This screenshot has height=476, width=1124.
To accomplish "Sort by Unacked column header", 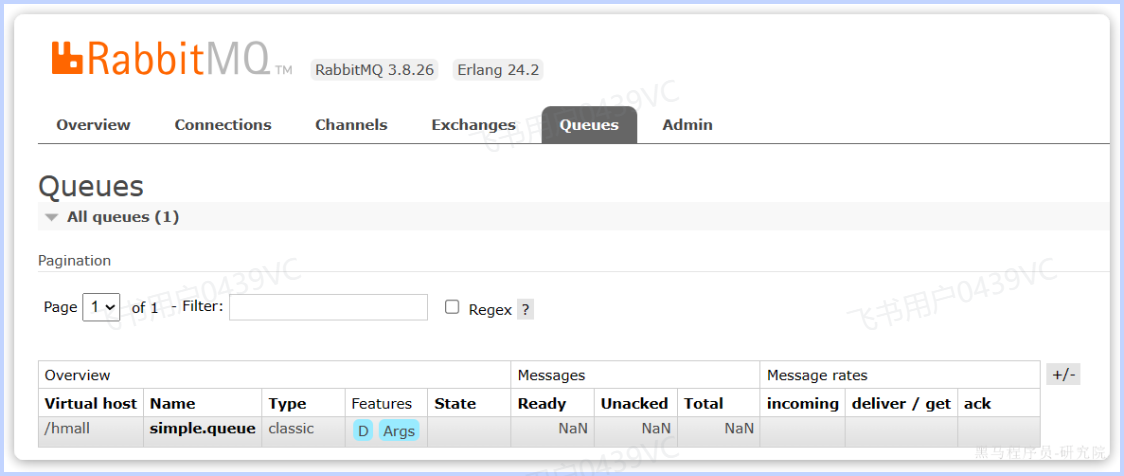I will [x=634, y=404].
